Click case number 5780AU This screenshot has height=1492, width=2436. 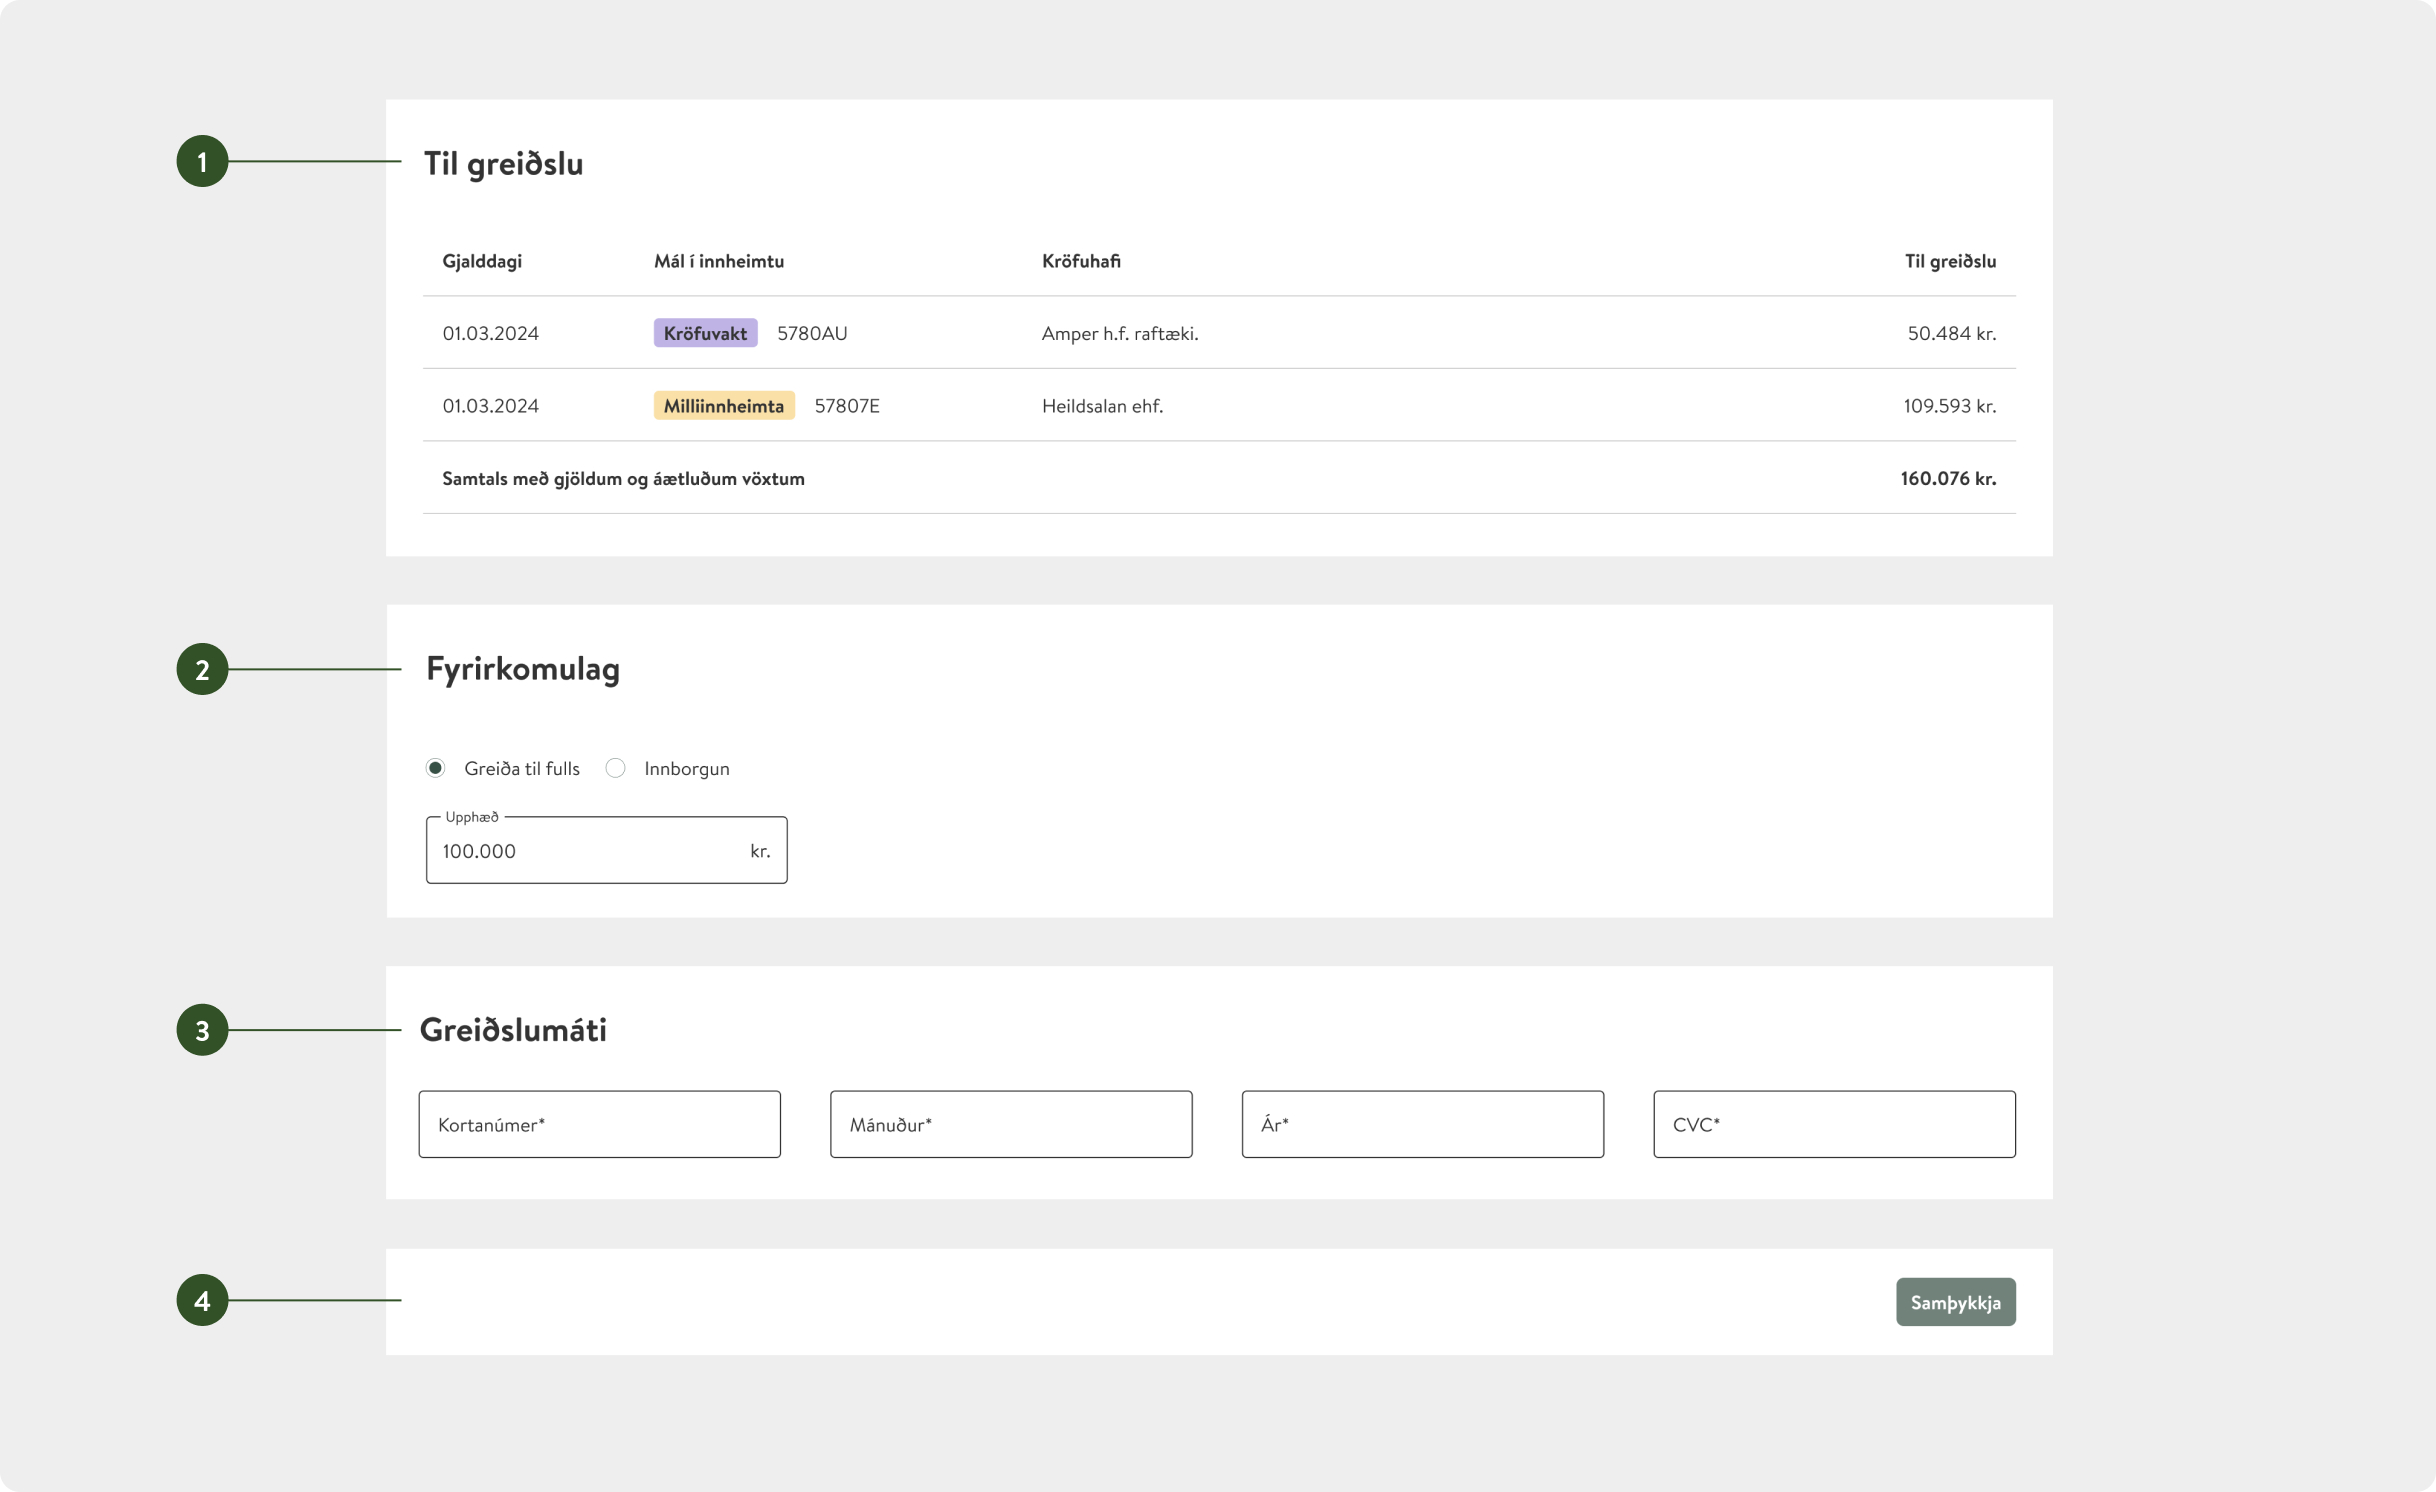tap(812, 333)
